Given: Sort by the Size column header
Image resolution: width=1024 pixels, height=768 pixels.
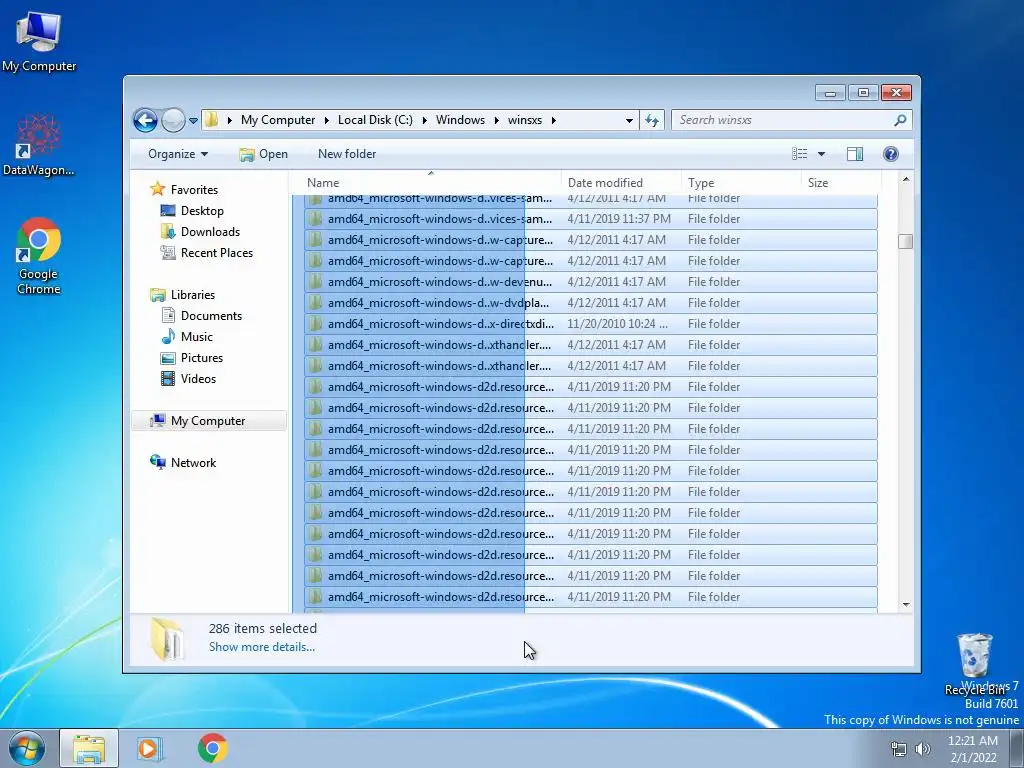Looking at the screenshot, I should click(841, 183).
